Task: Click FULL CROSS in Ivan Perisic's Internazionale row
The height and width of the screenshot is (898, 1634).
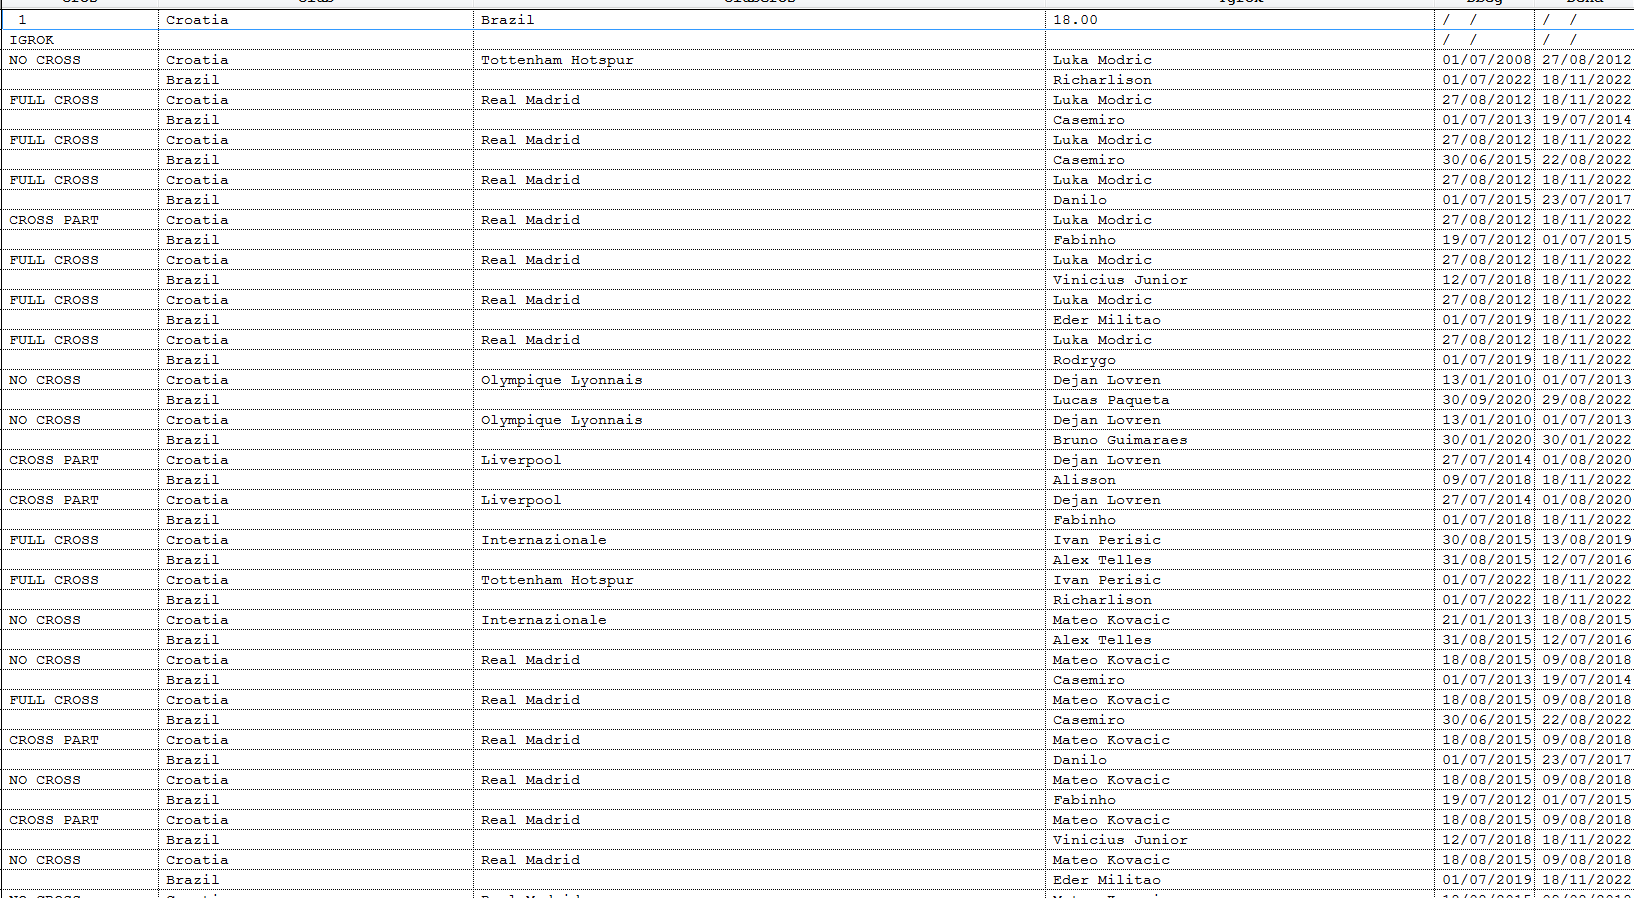Action: tap(54, 540)
